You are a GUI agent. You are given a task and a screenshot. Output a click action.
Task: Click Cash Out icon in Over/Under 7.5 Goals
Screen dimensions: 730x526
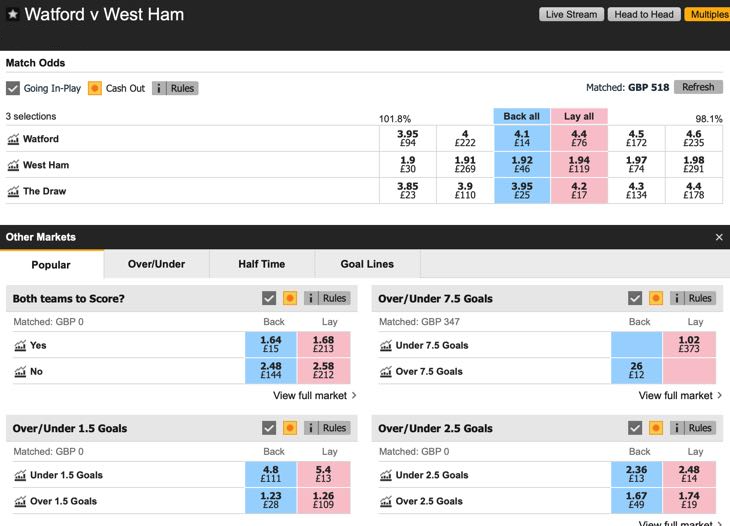656,298
